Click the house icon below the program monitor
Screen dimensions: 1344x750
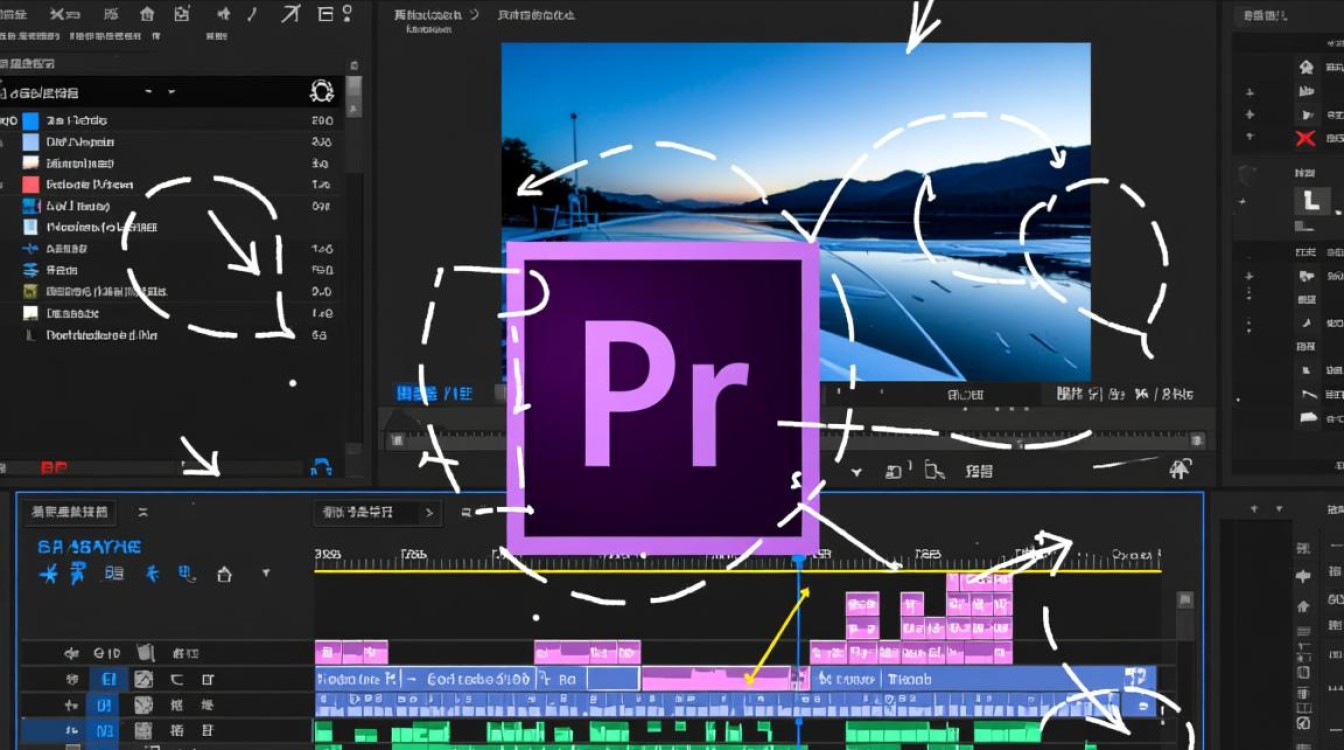pos(1180,468)
